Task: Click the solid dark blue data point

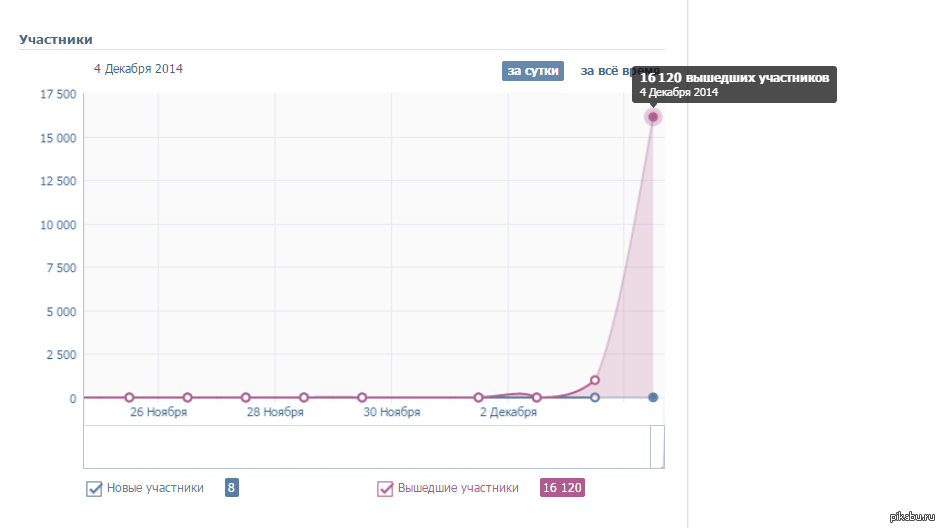Action: 653,398
